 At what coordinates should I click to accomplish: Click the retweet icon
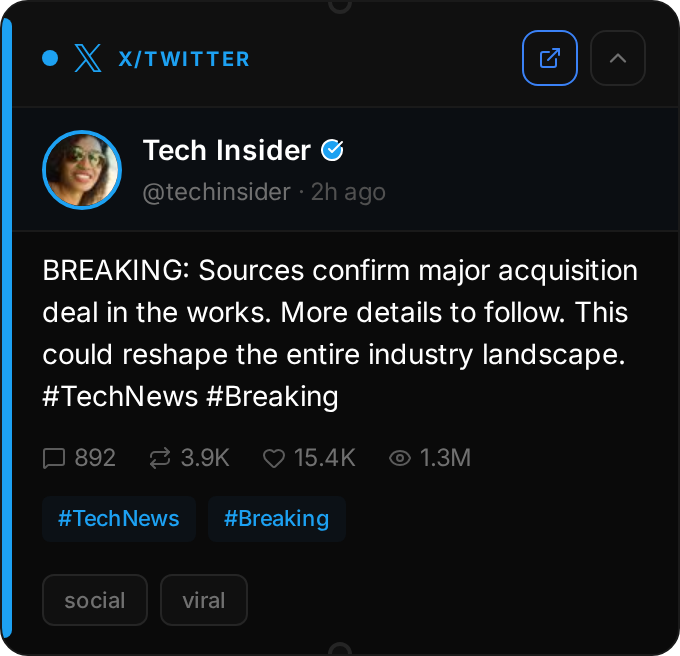coord(159,459)
